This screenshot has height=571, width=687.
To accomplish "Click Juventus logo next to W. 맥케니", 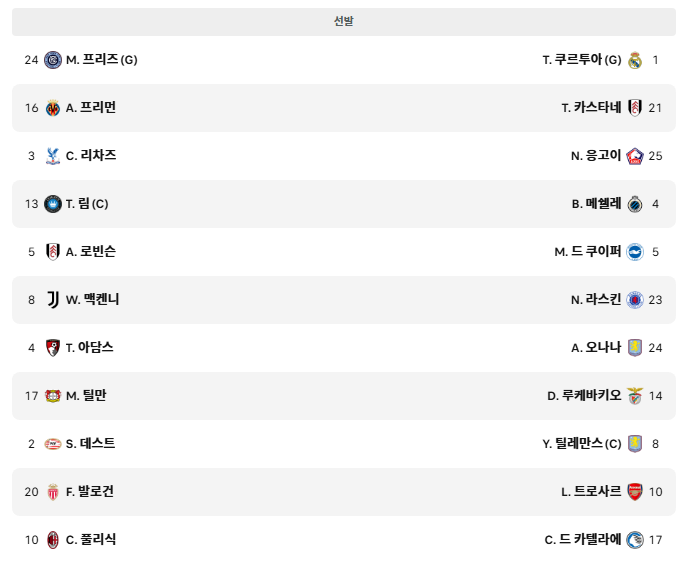I will [x=53, y=300].
